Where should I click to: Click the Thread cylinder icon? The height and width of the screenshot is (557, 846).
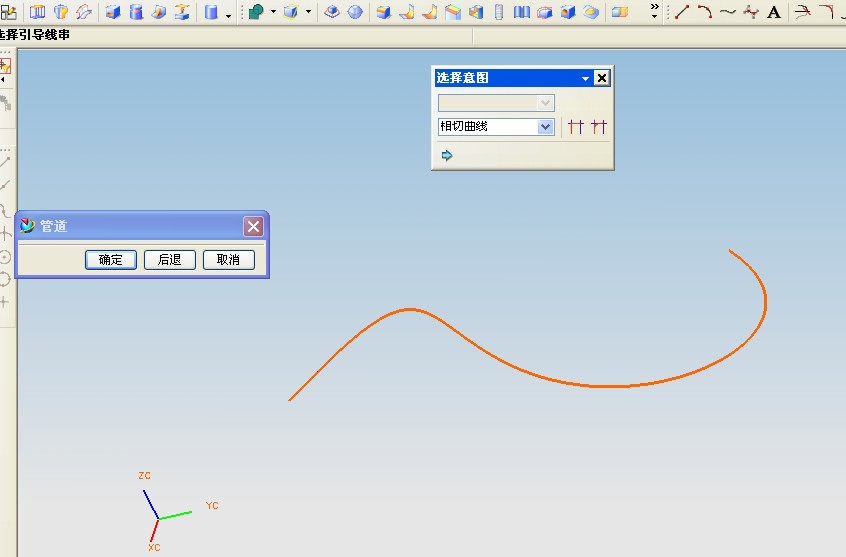pos(499,12)
